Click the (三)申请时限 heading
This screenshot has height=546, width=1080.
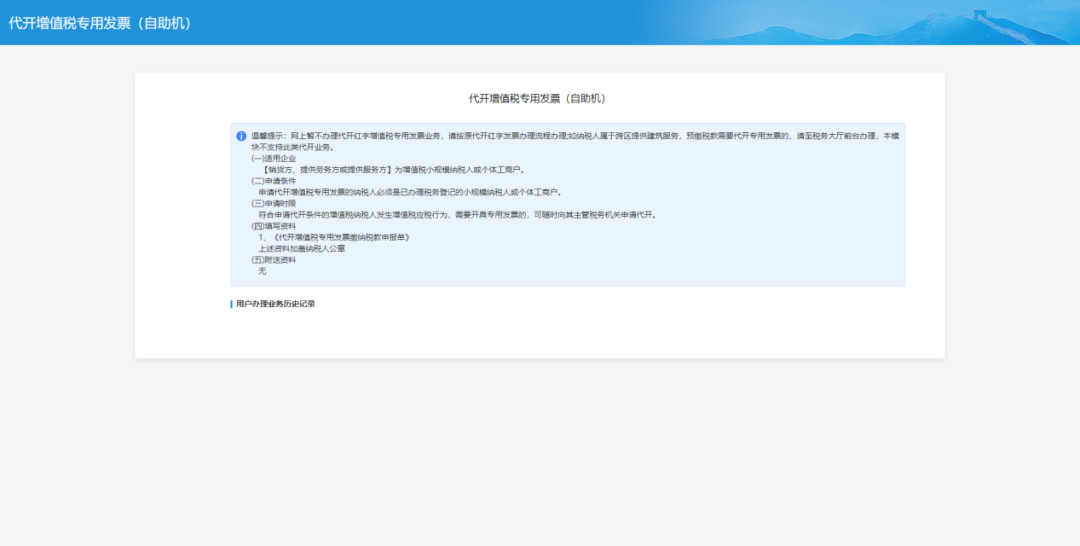point(273,203)
